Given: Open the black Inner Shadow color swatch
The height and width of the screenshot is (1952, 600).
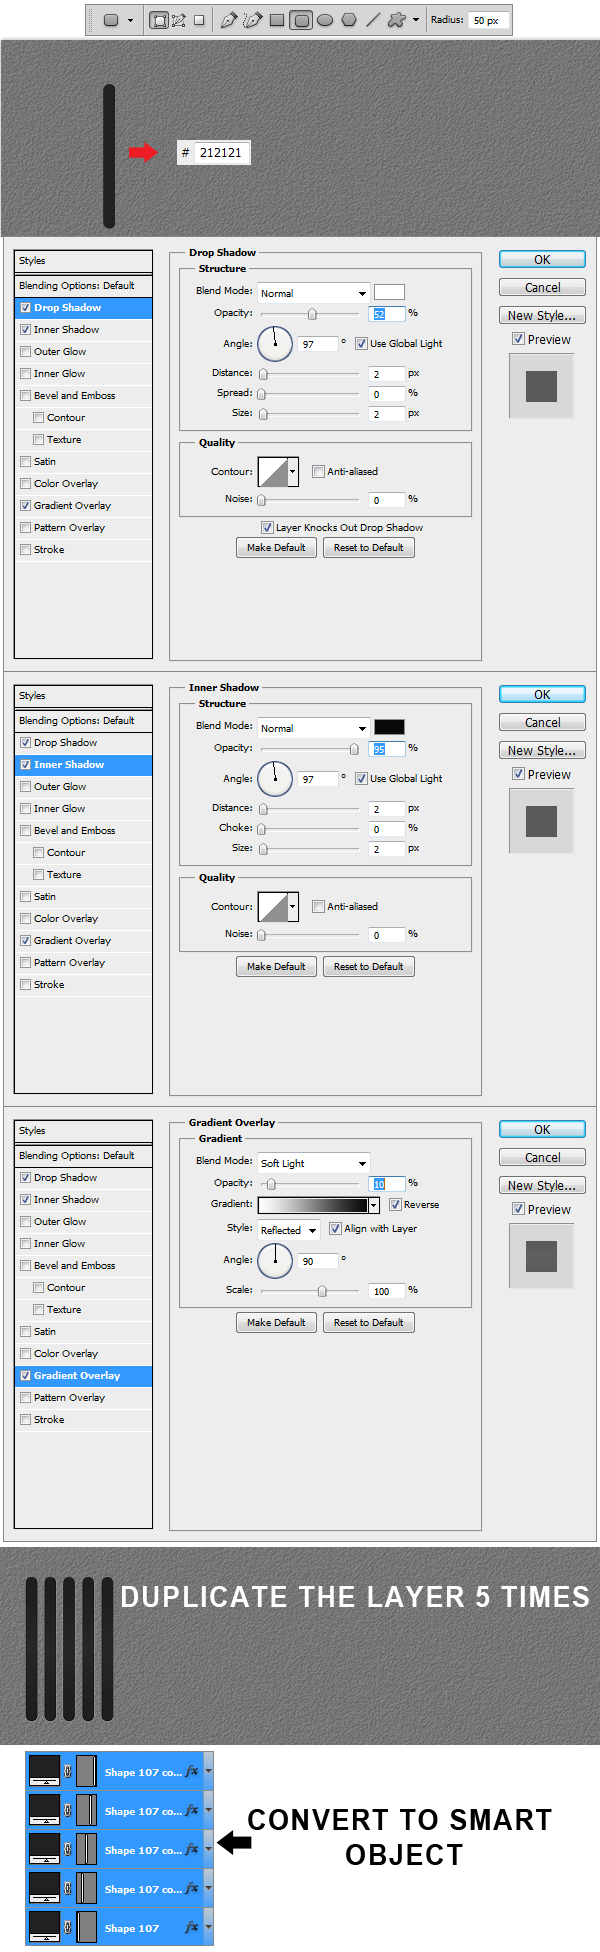Looking at the screenshot, I should [389, 727].
